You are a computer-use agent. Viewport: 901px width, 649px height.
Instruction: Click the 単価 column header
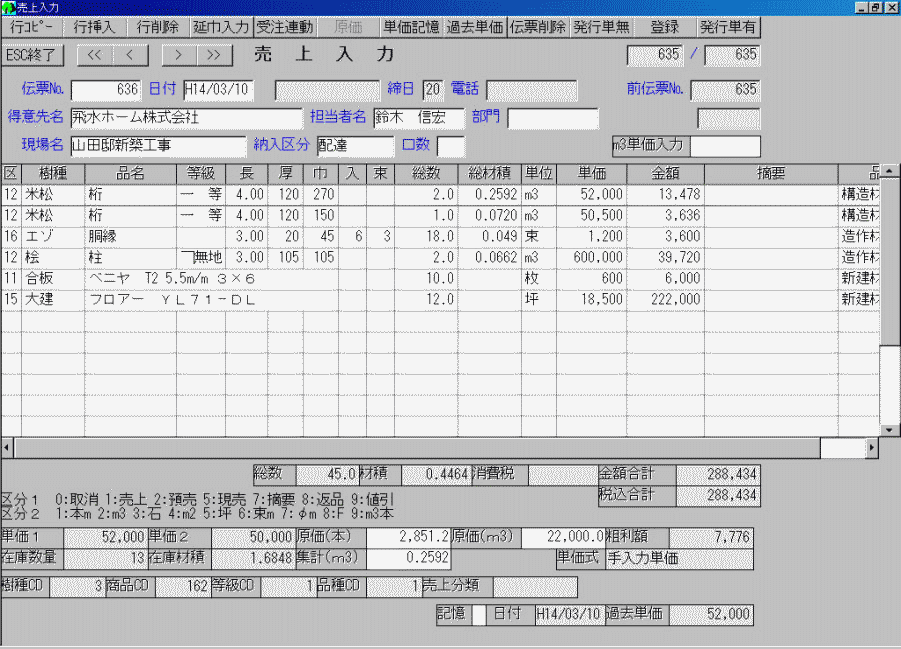591,174
